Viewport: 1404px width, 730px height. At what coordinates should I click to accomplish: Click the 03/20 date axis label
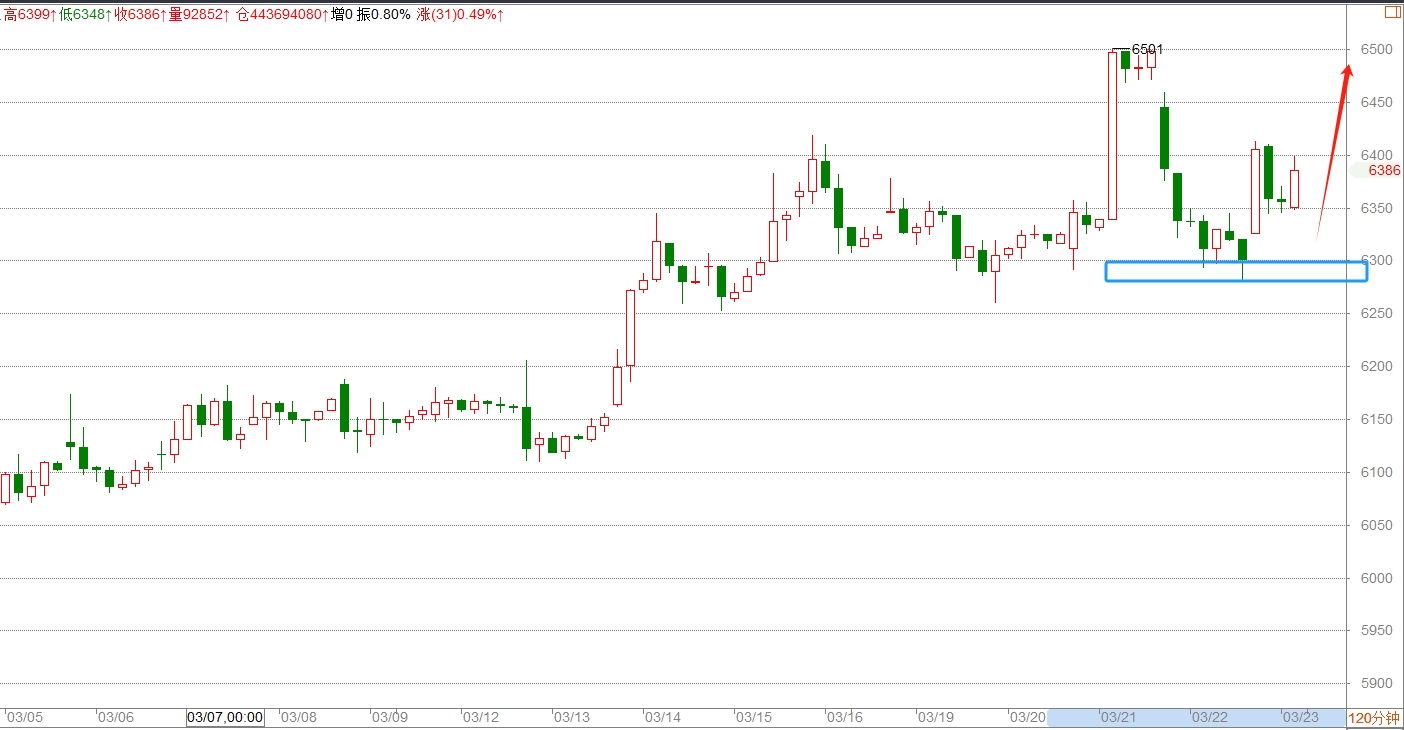coord(1028,718)
